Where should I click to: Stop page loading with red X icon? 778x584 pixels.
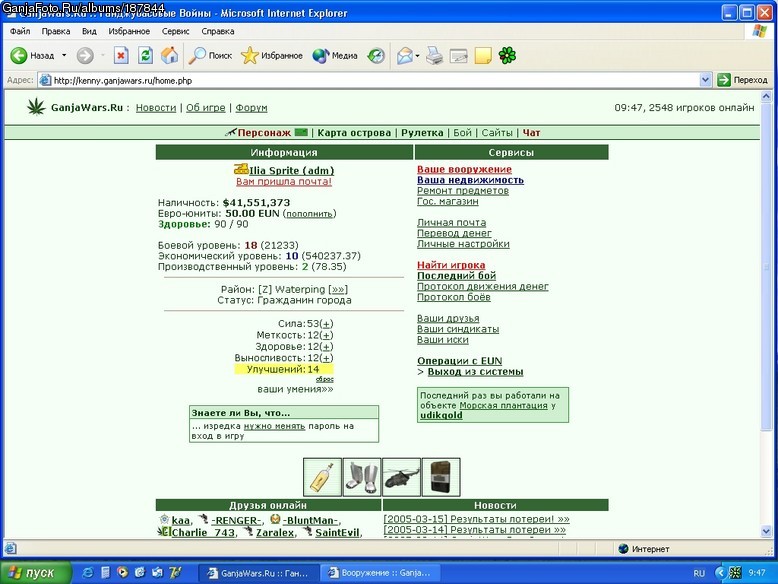point(121,56)
